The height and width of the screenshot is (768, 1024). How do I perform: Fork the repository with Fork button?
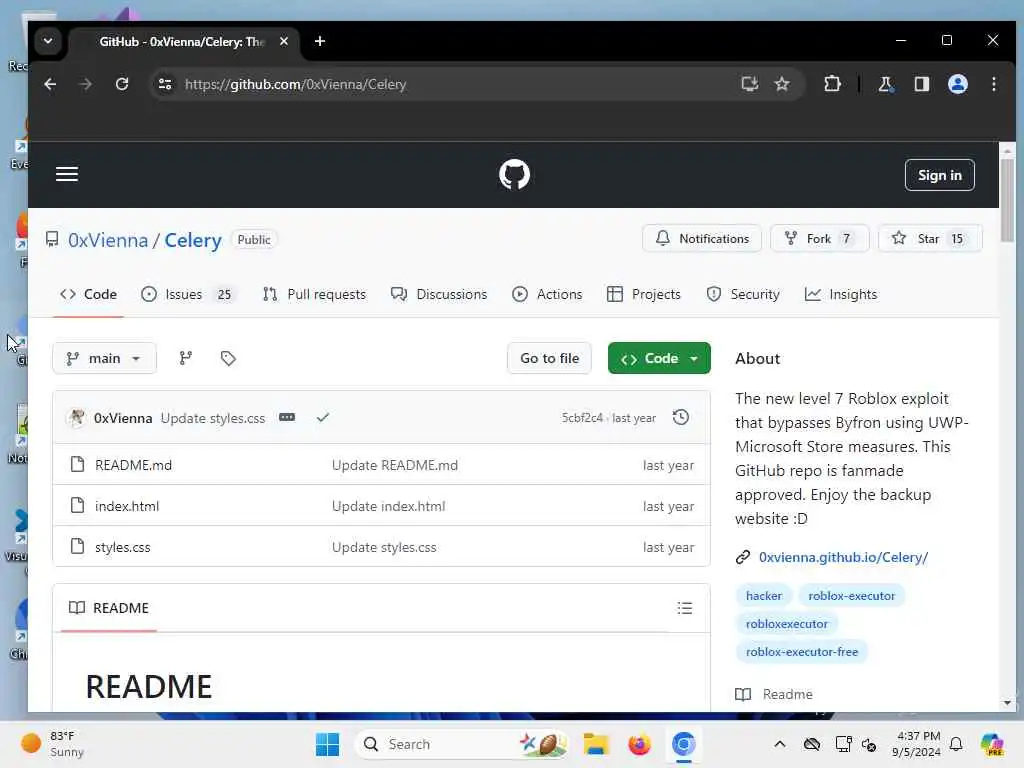[820, 238]
